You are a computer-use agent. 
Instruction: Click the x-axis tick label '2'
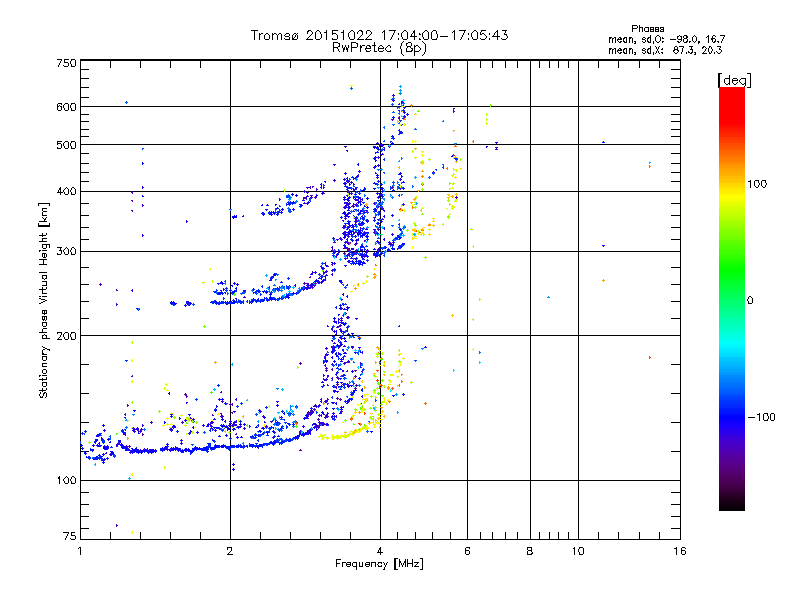click(x=230, y=552)
